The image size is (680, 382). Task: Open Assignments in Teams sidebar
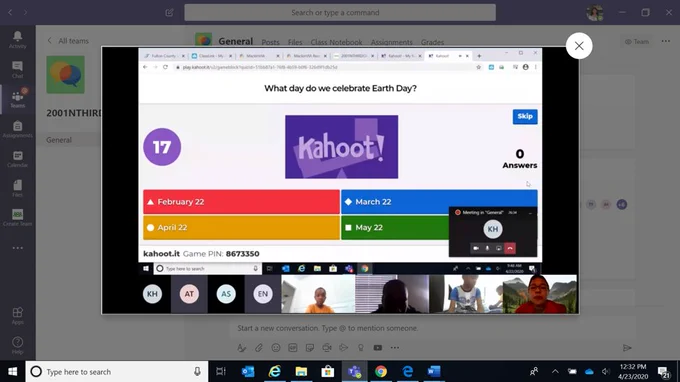click(x=17, y=129)
